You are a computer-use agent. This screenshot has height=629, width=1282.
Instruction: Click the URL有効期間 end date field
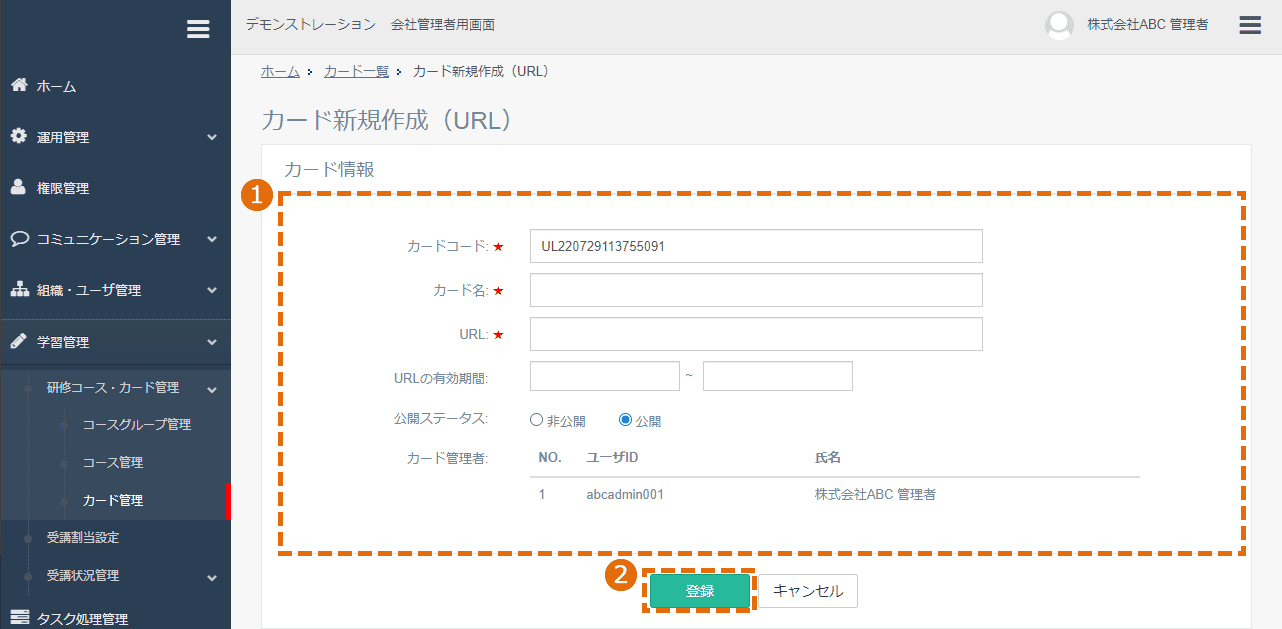click(778, 376)
